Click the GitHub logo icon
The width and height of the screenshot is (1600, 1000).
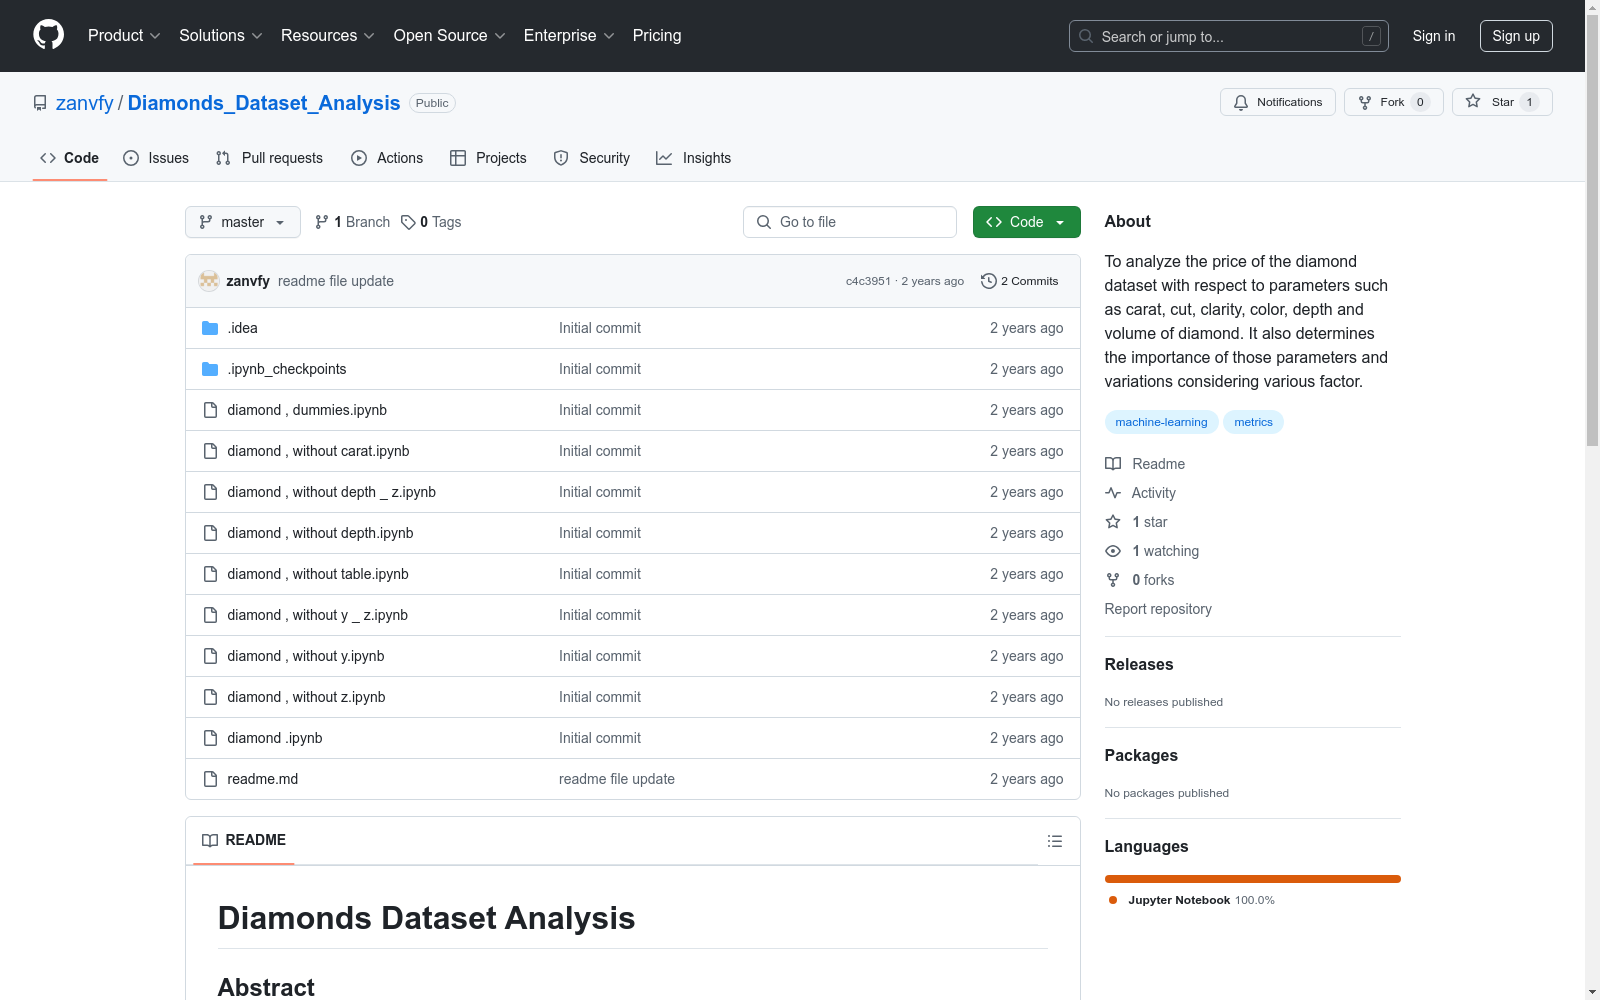pyautogui.click(x=48, y=35)
